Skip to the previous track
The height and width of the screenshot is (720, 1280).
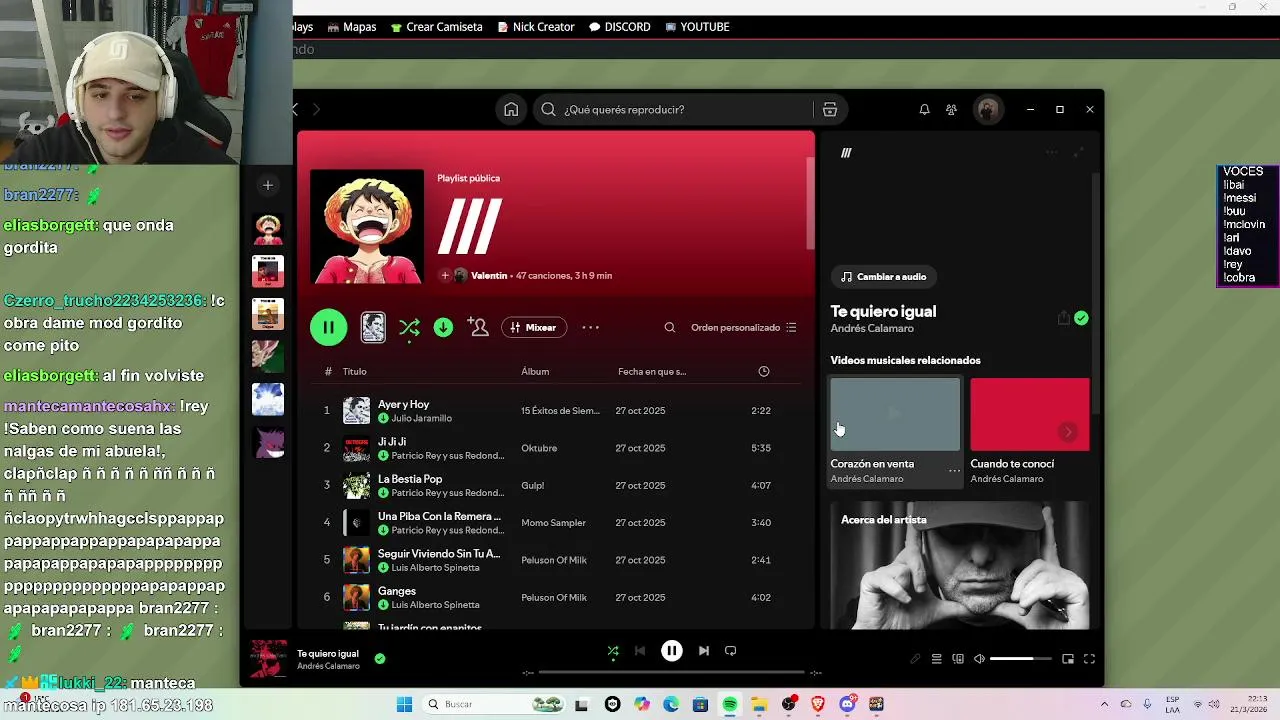640,651
